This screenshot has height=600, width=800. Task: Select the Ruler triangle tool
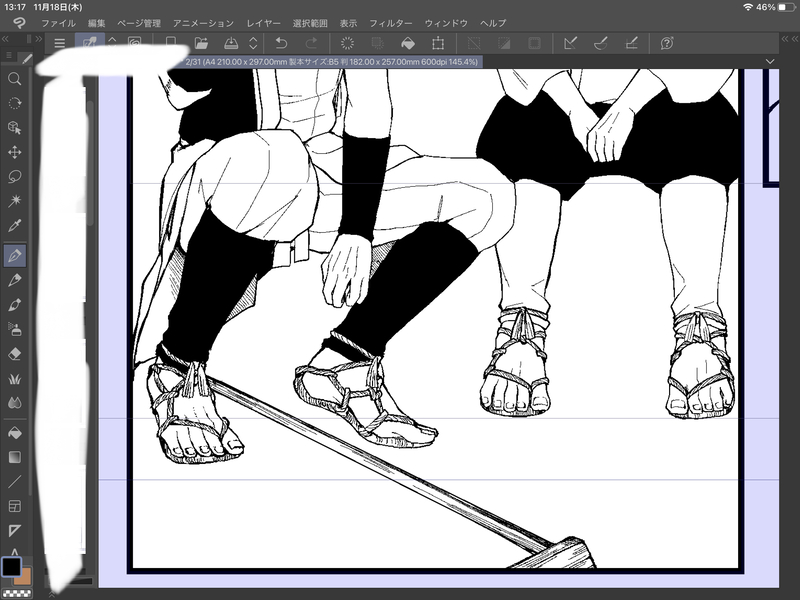(x=14, y=531)
